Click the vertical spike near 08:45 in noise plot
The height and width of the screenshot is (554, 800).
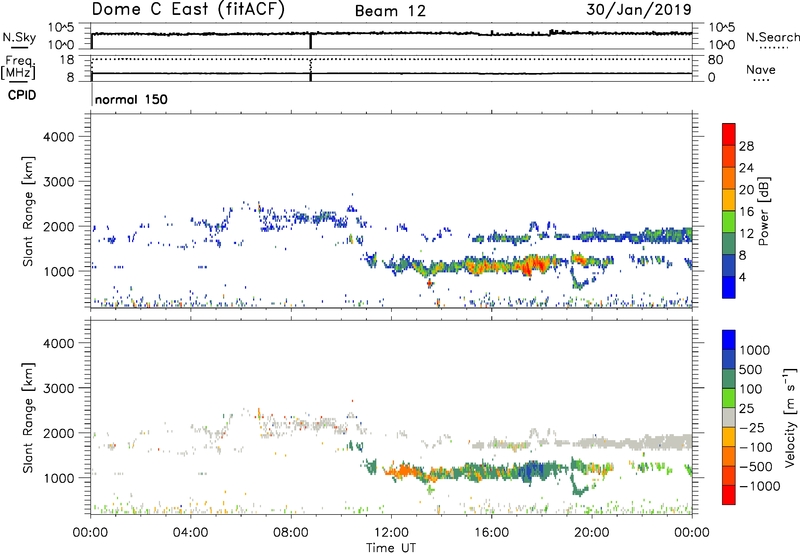tap(310, 41)
